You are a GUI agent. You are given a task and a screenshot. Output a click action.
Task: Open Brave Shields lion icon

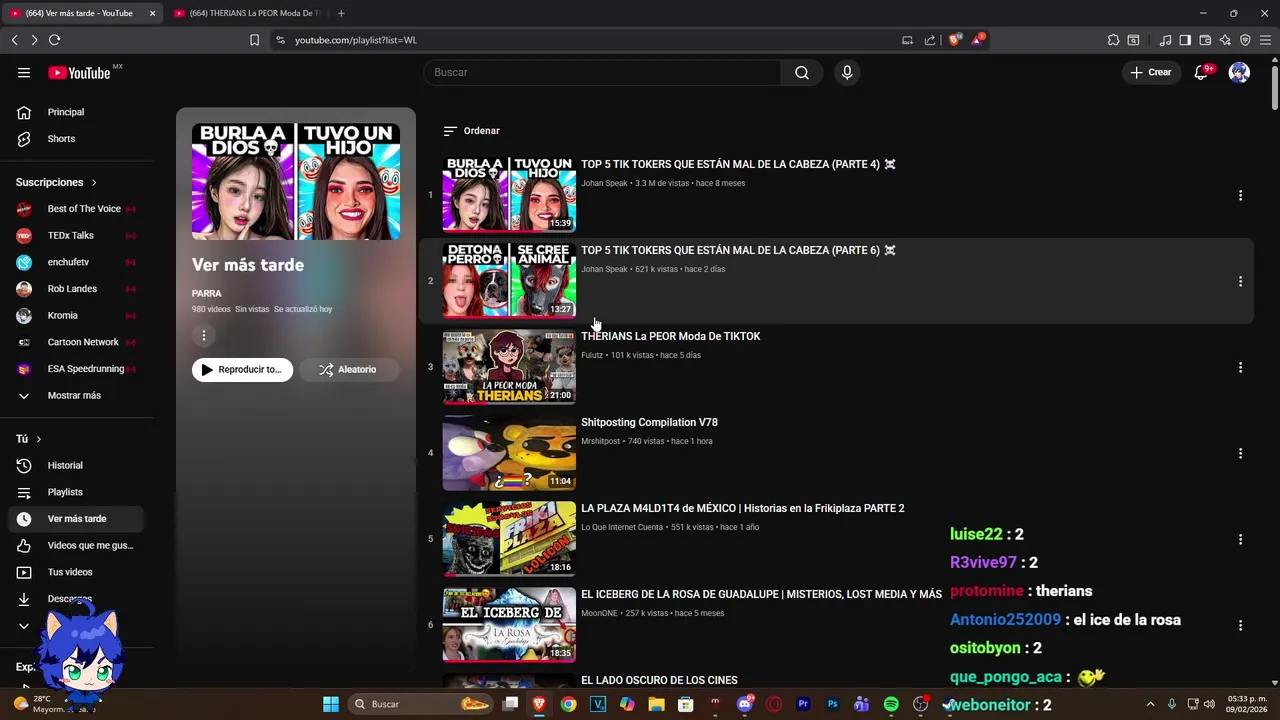(954, 40)
